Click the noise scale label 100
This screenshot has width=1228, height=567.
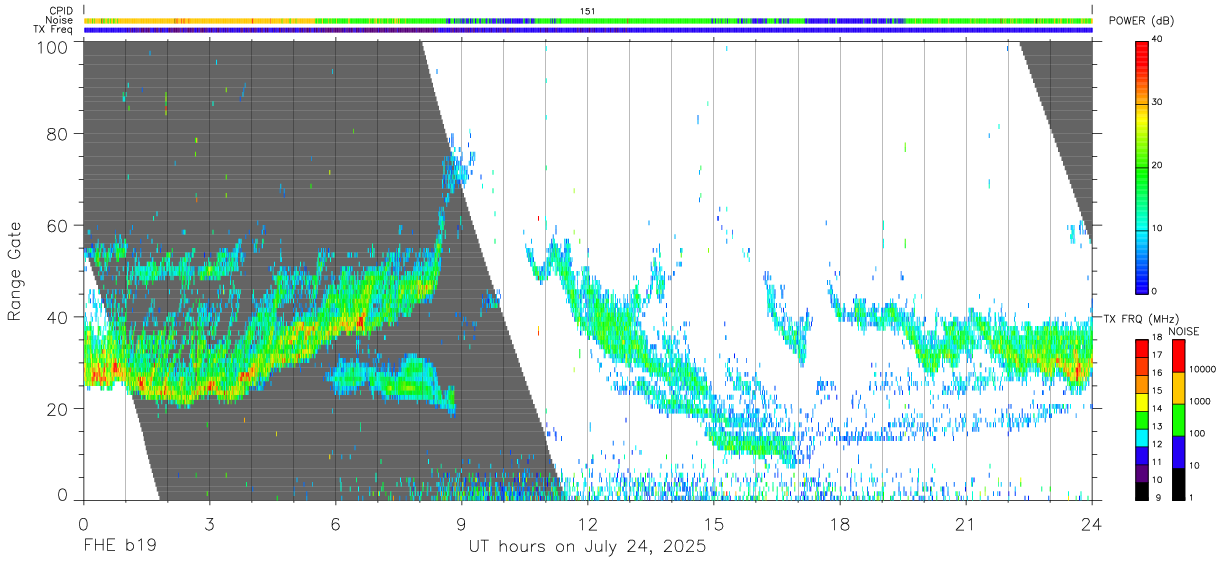[x=1196, y=433]
